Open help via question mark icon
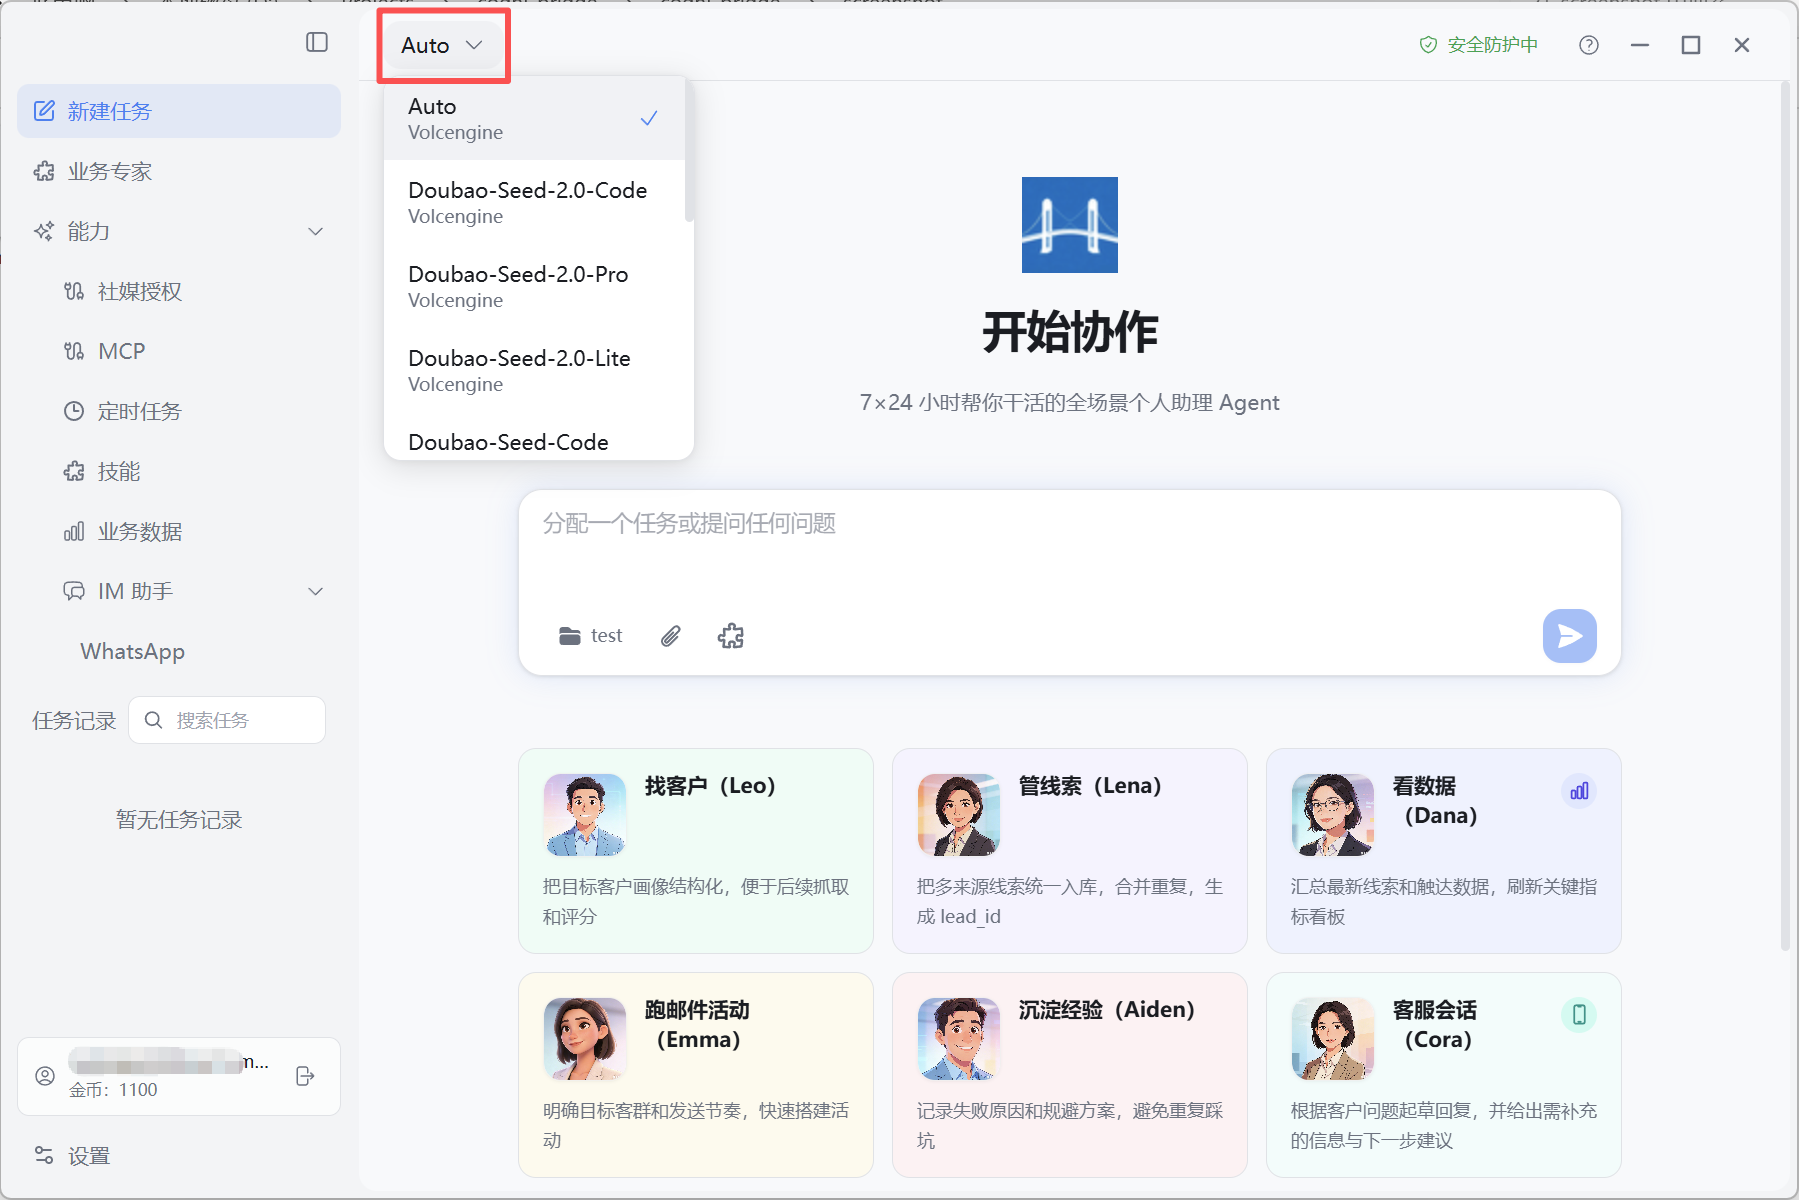1799x1200 pixels. pos(1589,45)
